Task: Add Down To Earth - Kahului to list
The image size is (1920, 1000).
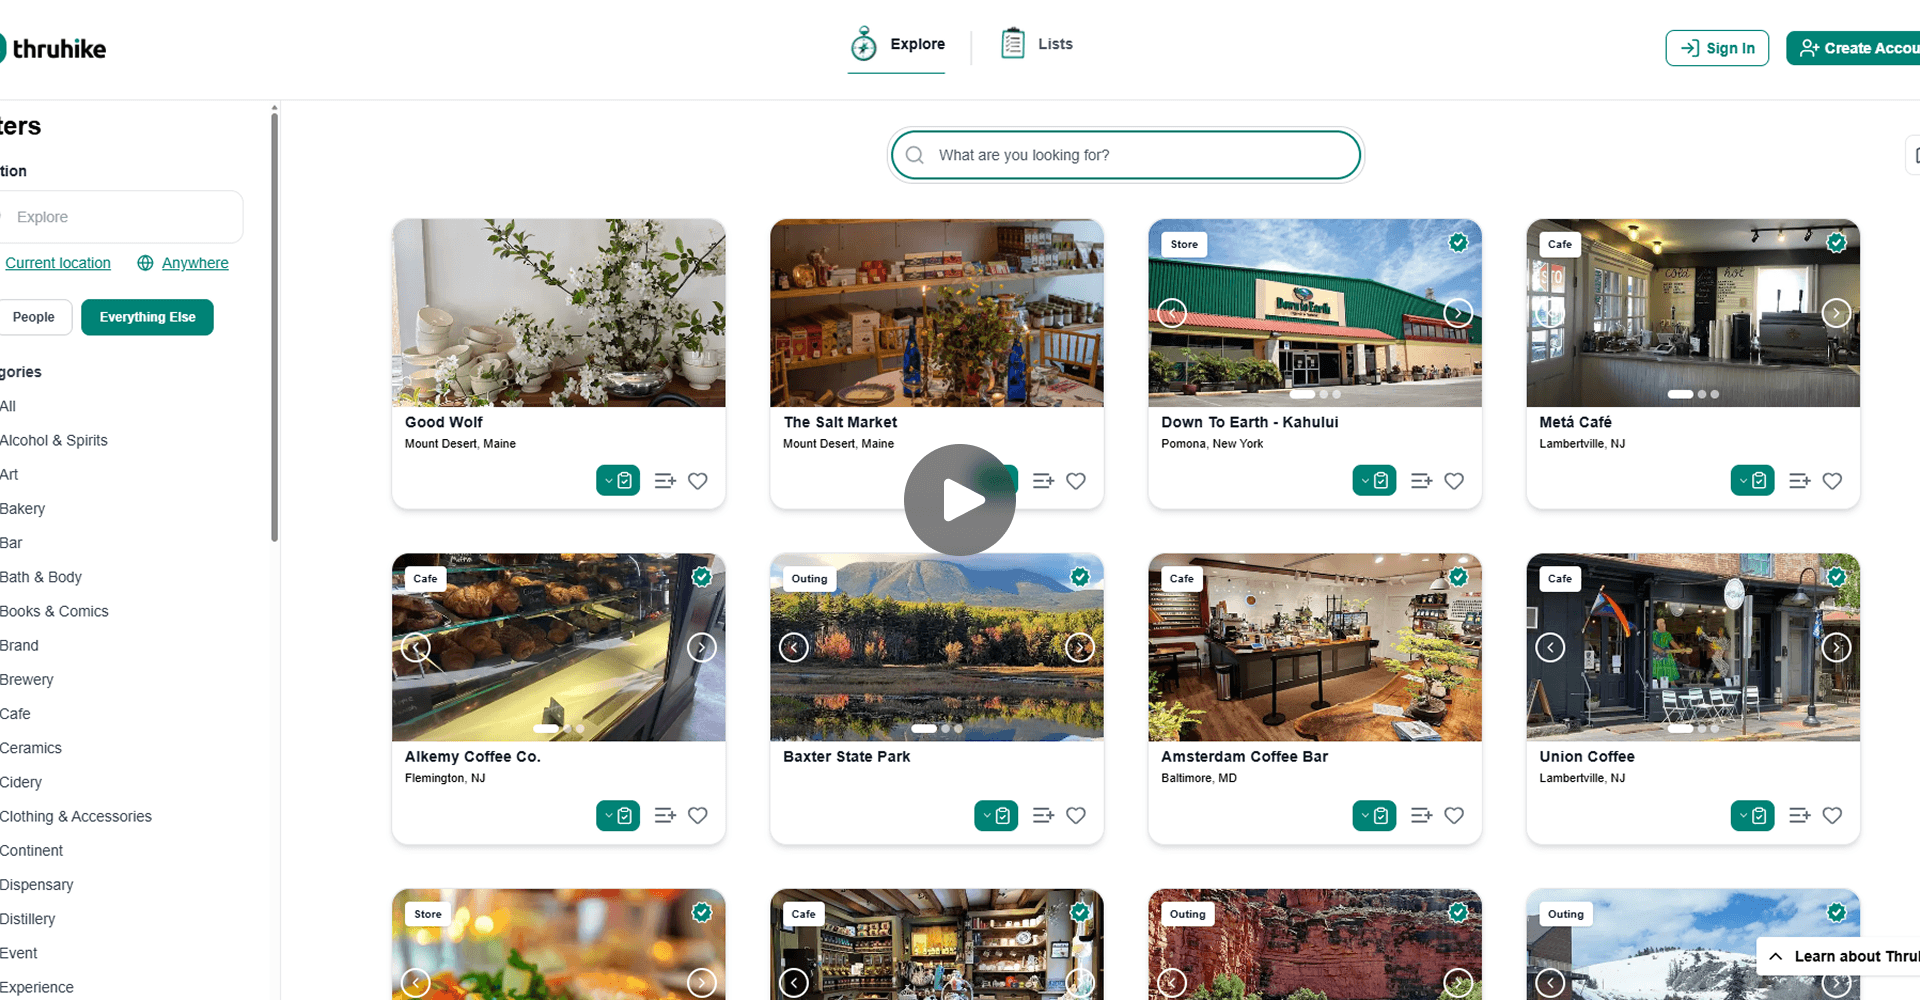Action: (x=1421, y=481)
